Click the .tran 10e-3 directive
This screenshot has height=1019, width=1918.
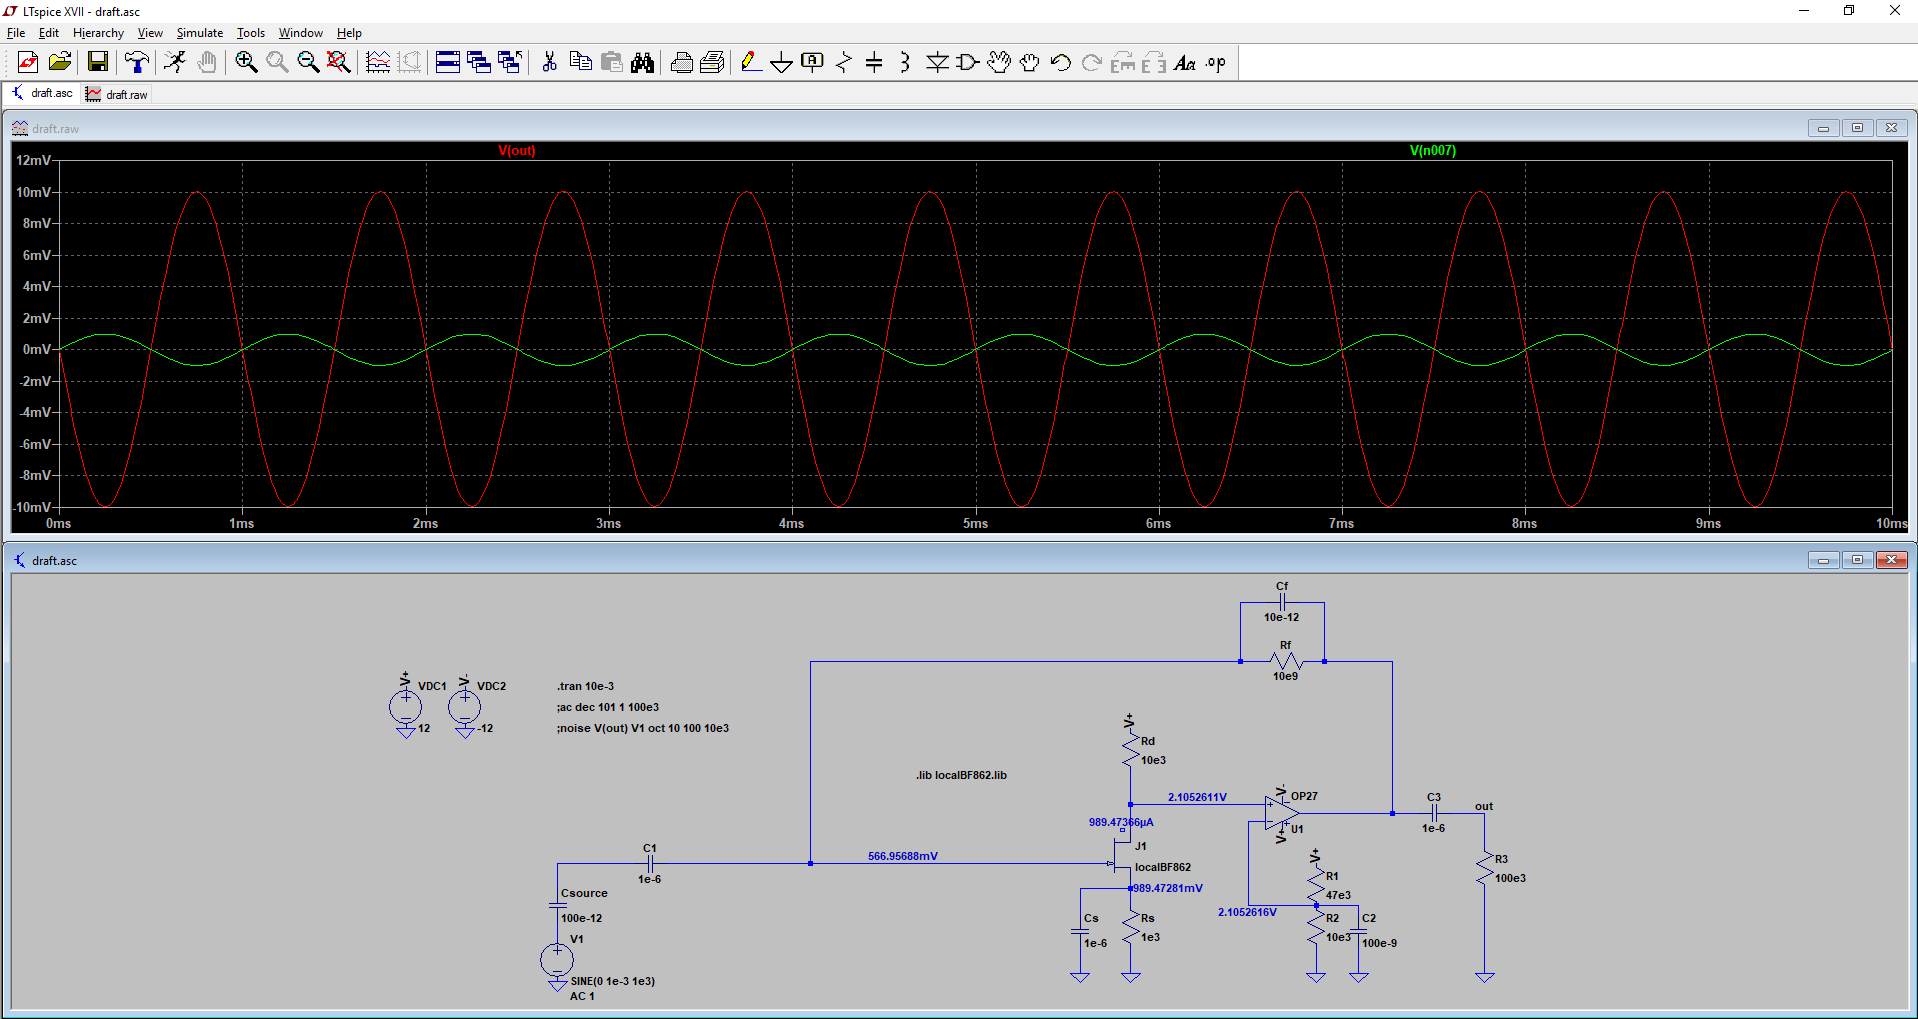click(586, 686)
